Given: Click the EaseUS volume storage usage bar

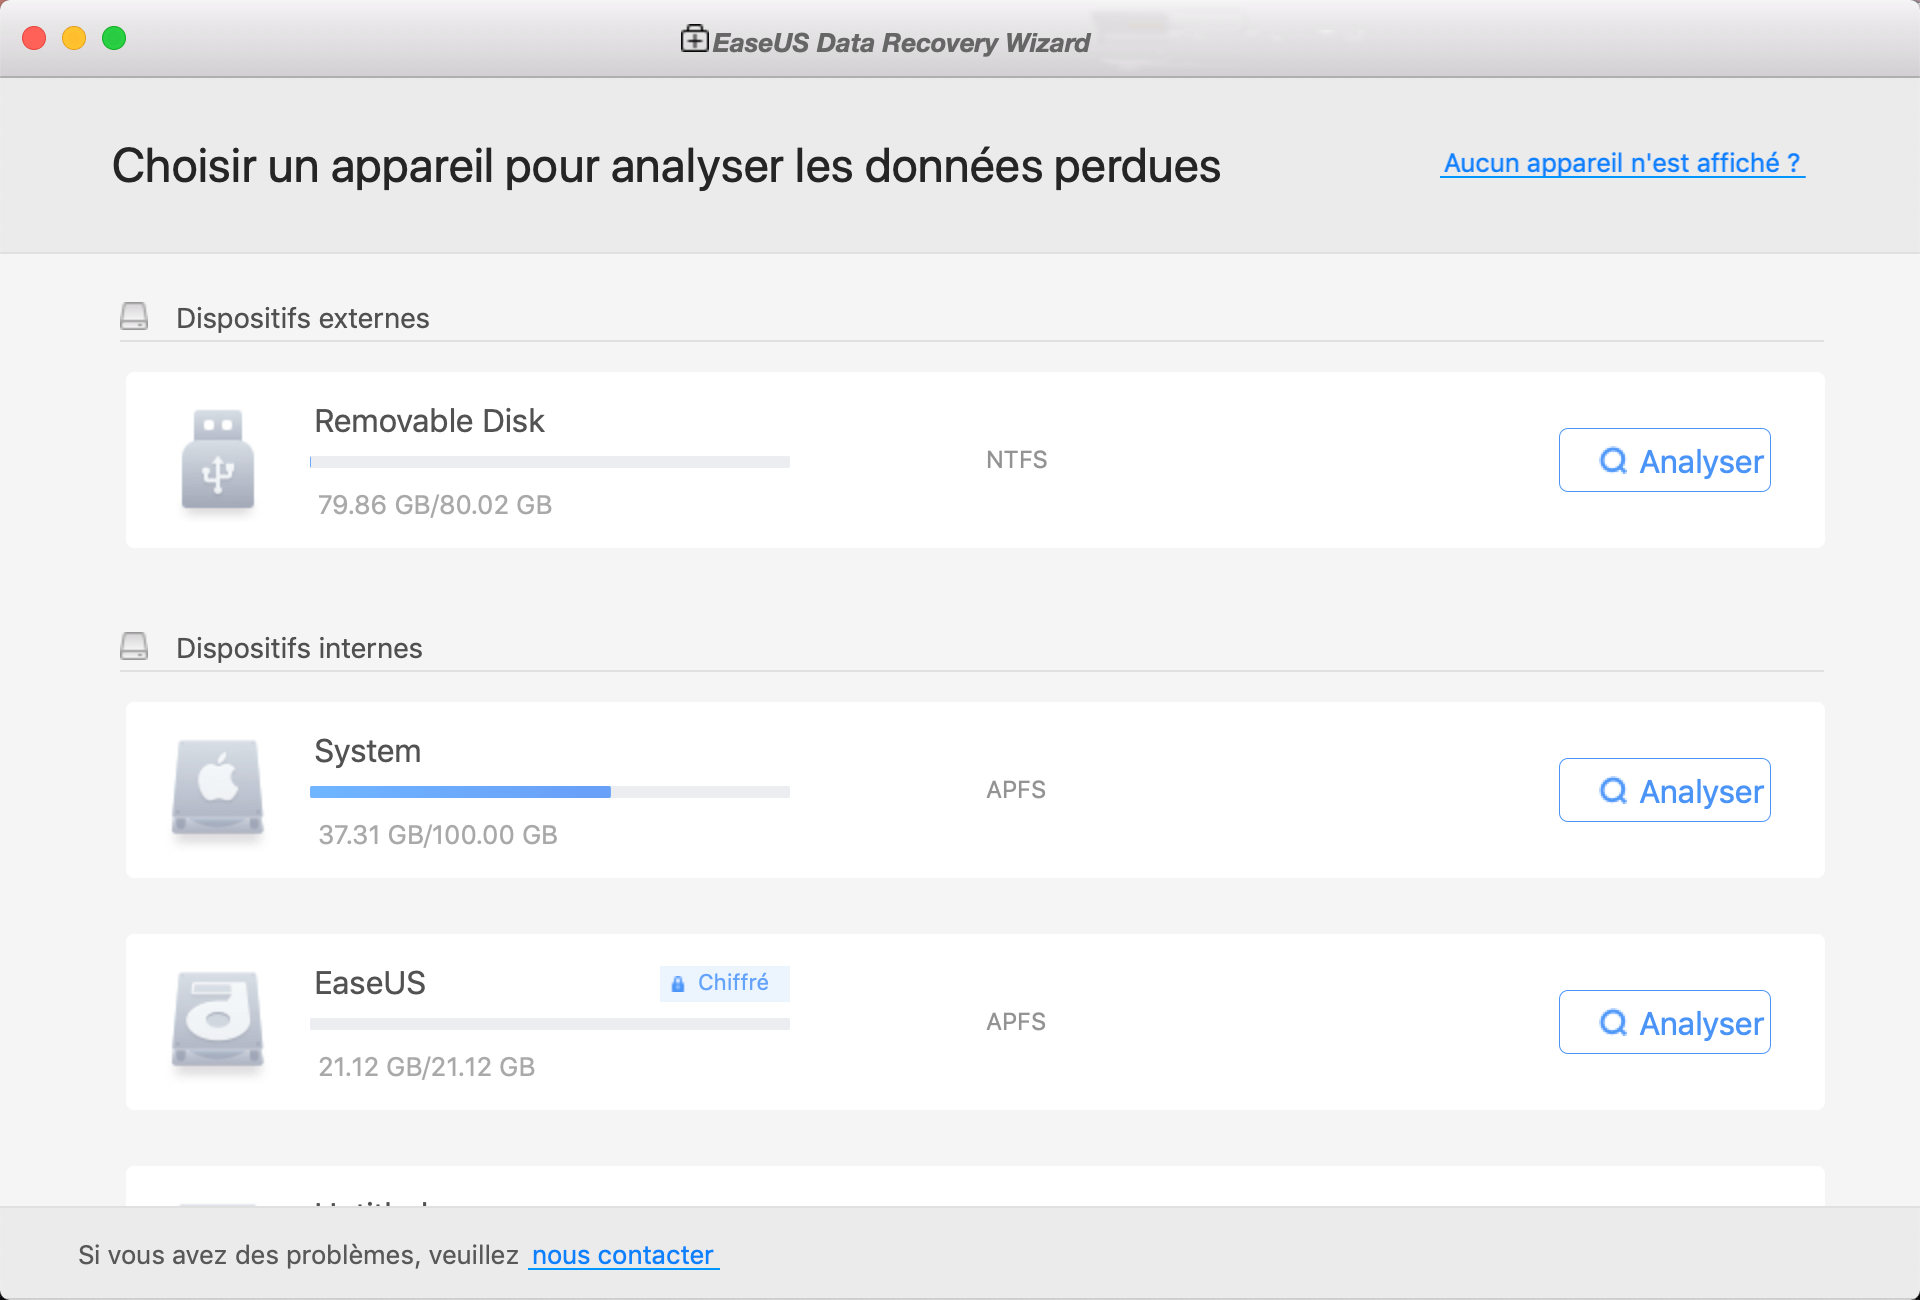Looking at the screenshot, I should (x=549, y=1024).
